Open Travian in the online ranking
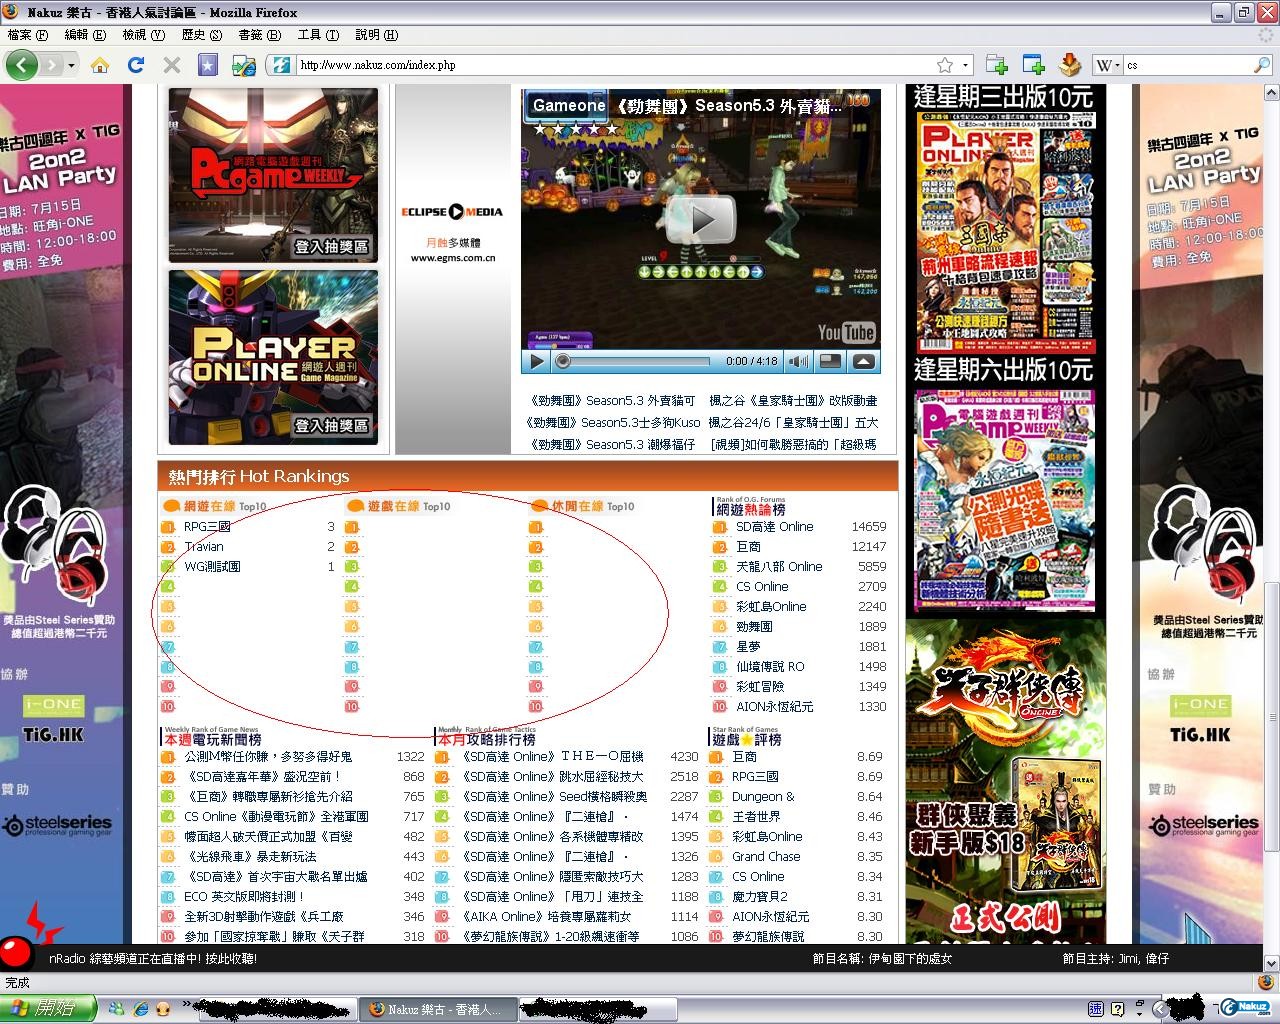Image resolution: width=1280 pixels, height=1024 pixels. tap(204, 547)
